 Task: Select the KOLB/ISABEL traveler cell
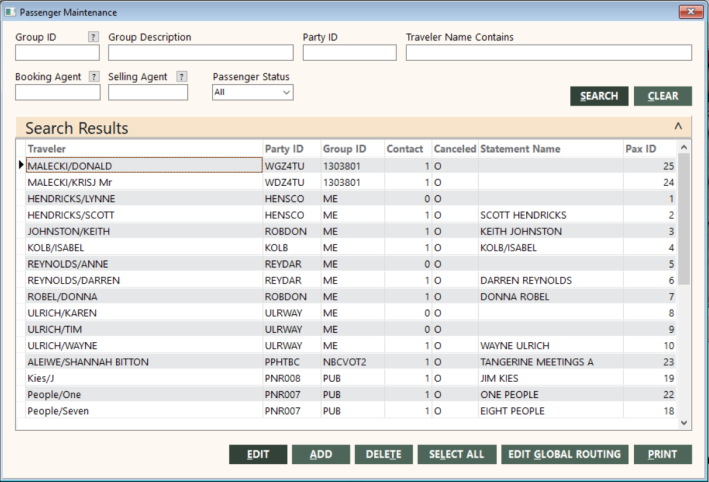pos(144,247)
